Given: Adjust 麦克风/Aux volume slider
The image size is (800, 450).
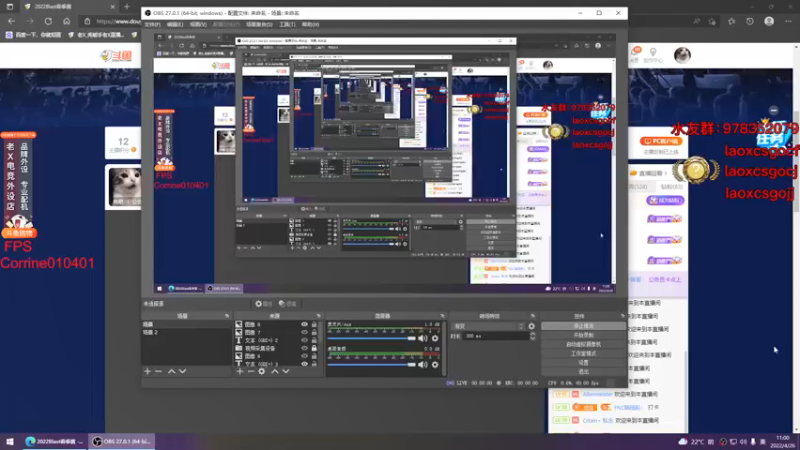Looking at the screenshot, I should (x=371, y=338).
